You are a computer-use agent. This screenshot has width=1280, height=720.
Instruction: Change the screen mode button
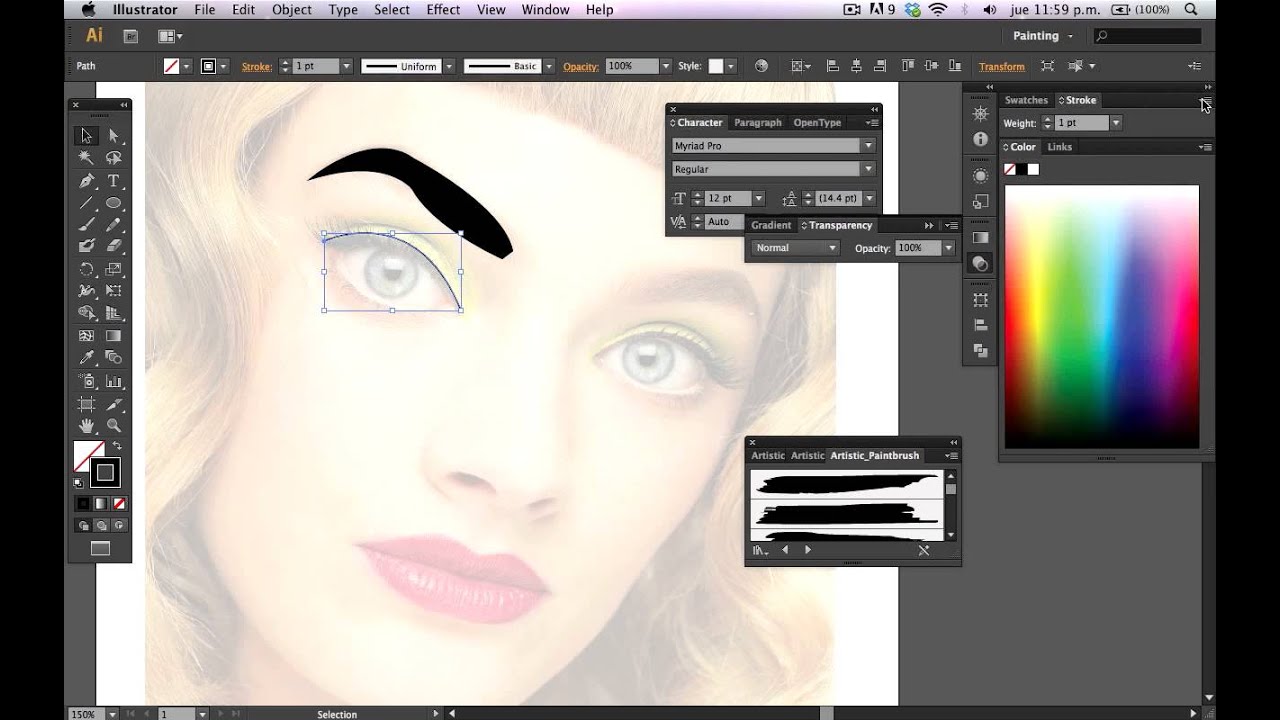pos(100,548)
